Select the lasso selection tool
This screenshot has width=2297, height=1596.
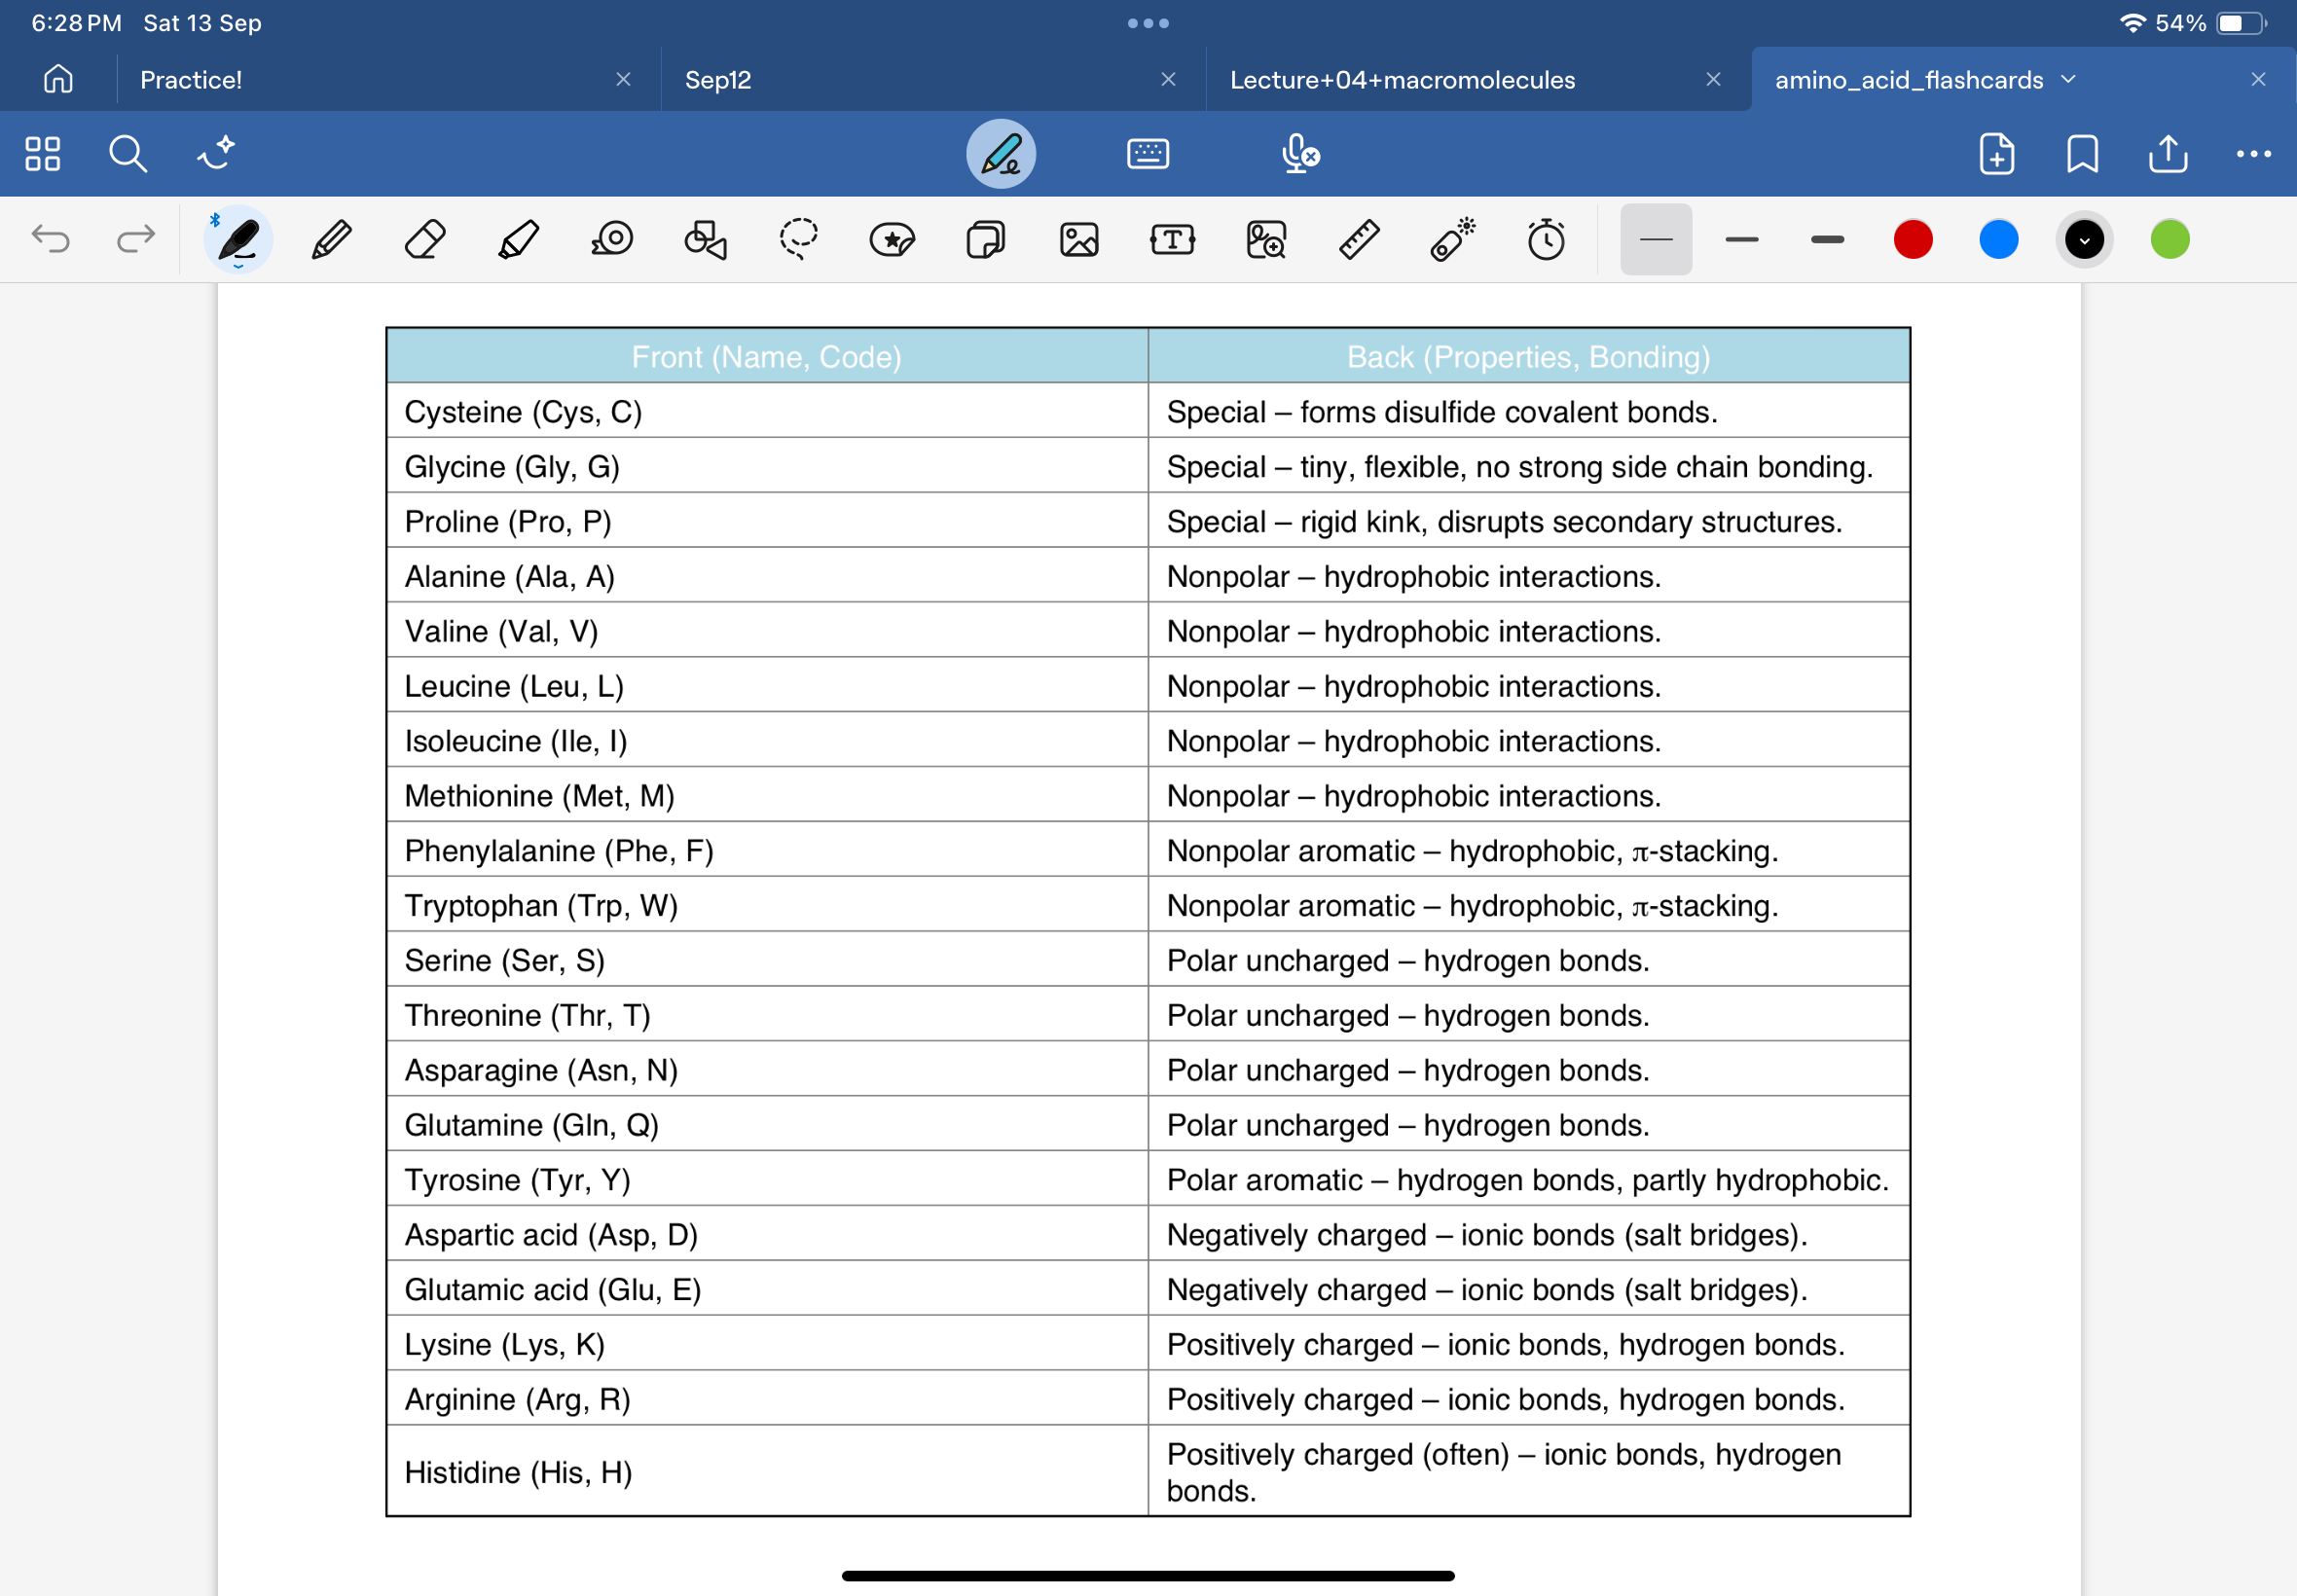tap(799, 239)
